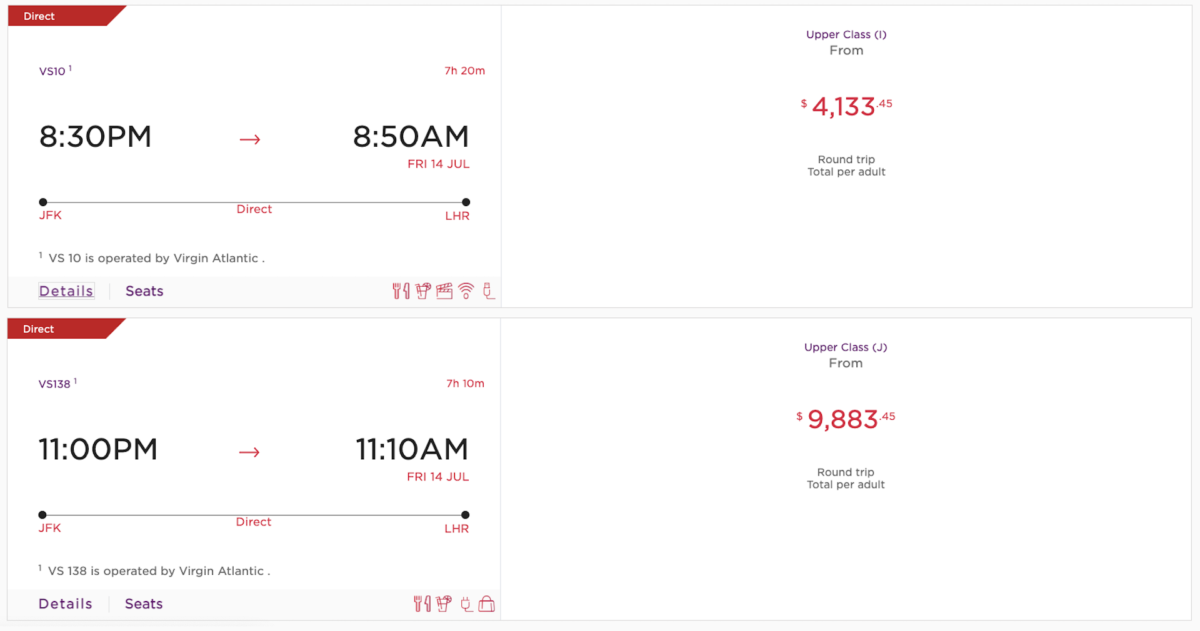Click the drinks icon for flight VS10

point(421,290)
